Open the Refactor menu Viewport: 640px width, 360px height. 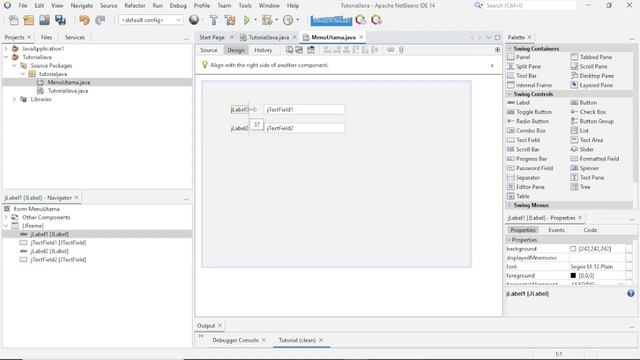135,6
